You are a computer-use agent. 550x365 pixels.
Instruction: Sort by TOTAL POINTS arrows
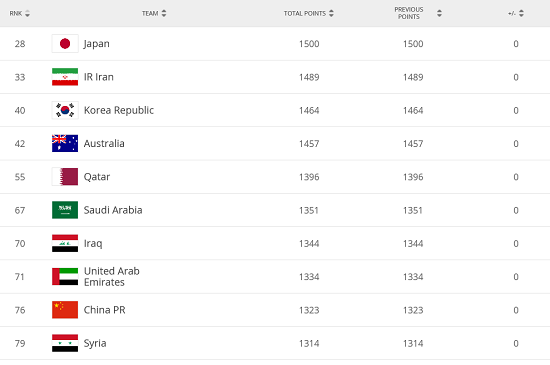point(331,13)
